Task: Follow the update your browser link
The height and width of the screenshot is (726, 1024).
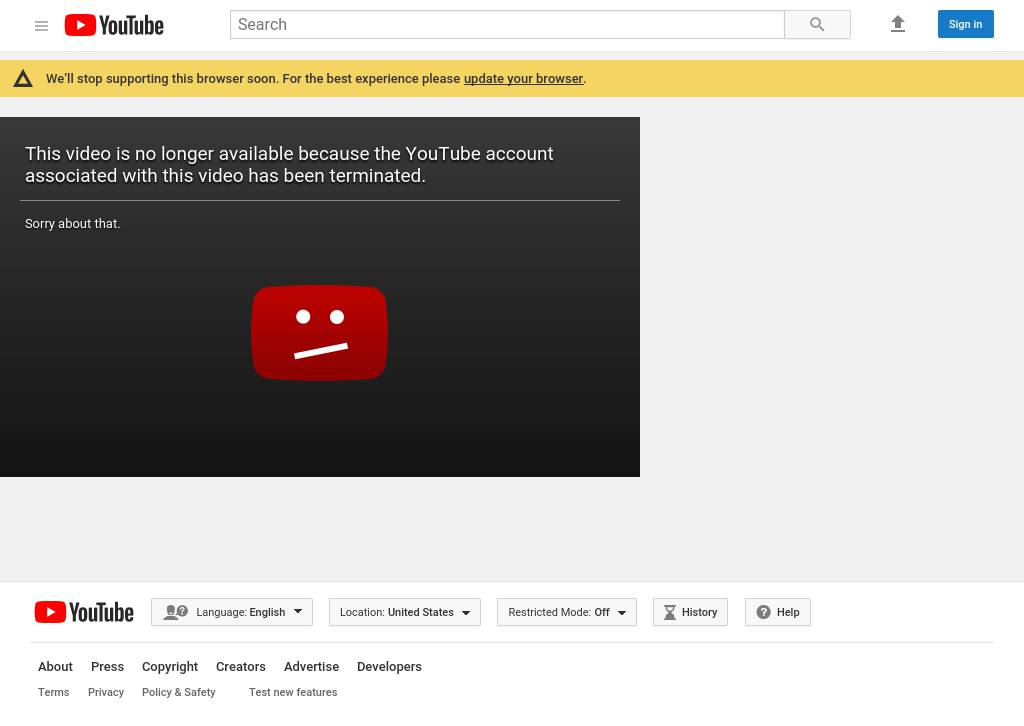Action: [x=523, y=79]
